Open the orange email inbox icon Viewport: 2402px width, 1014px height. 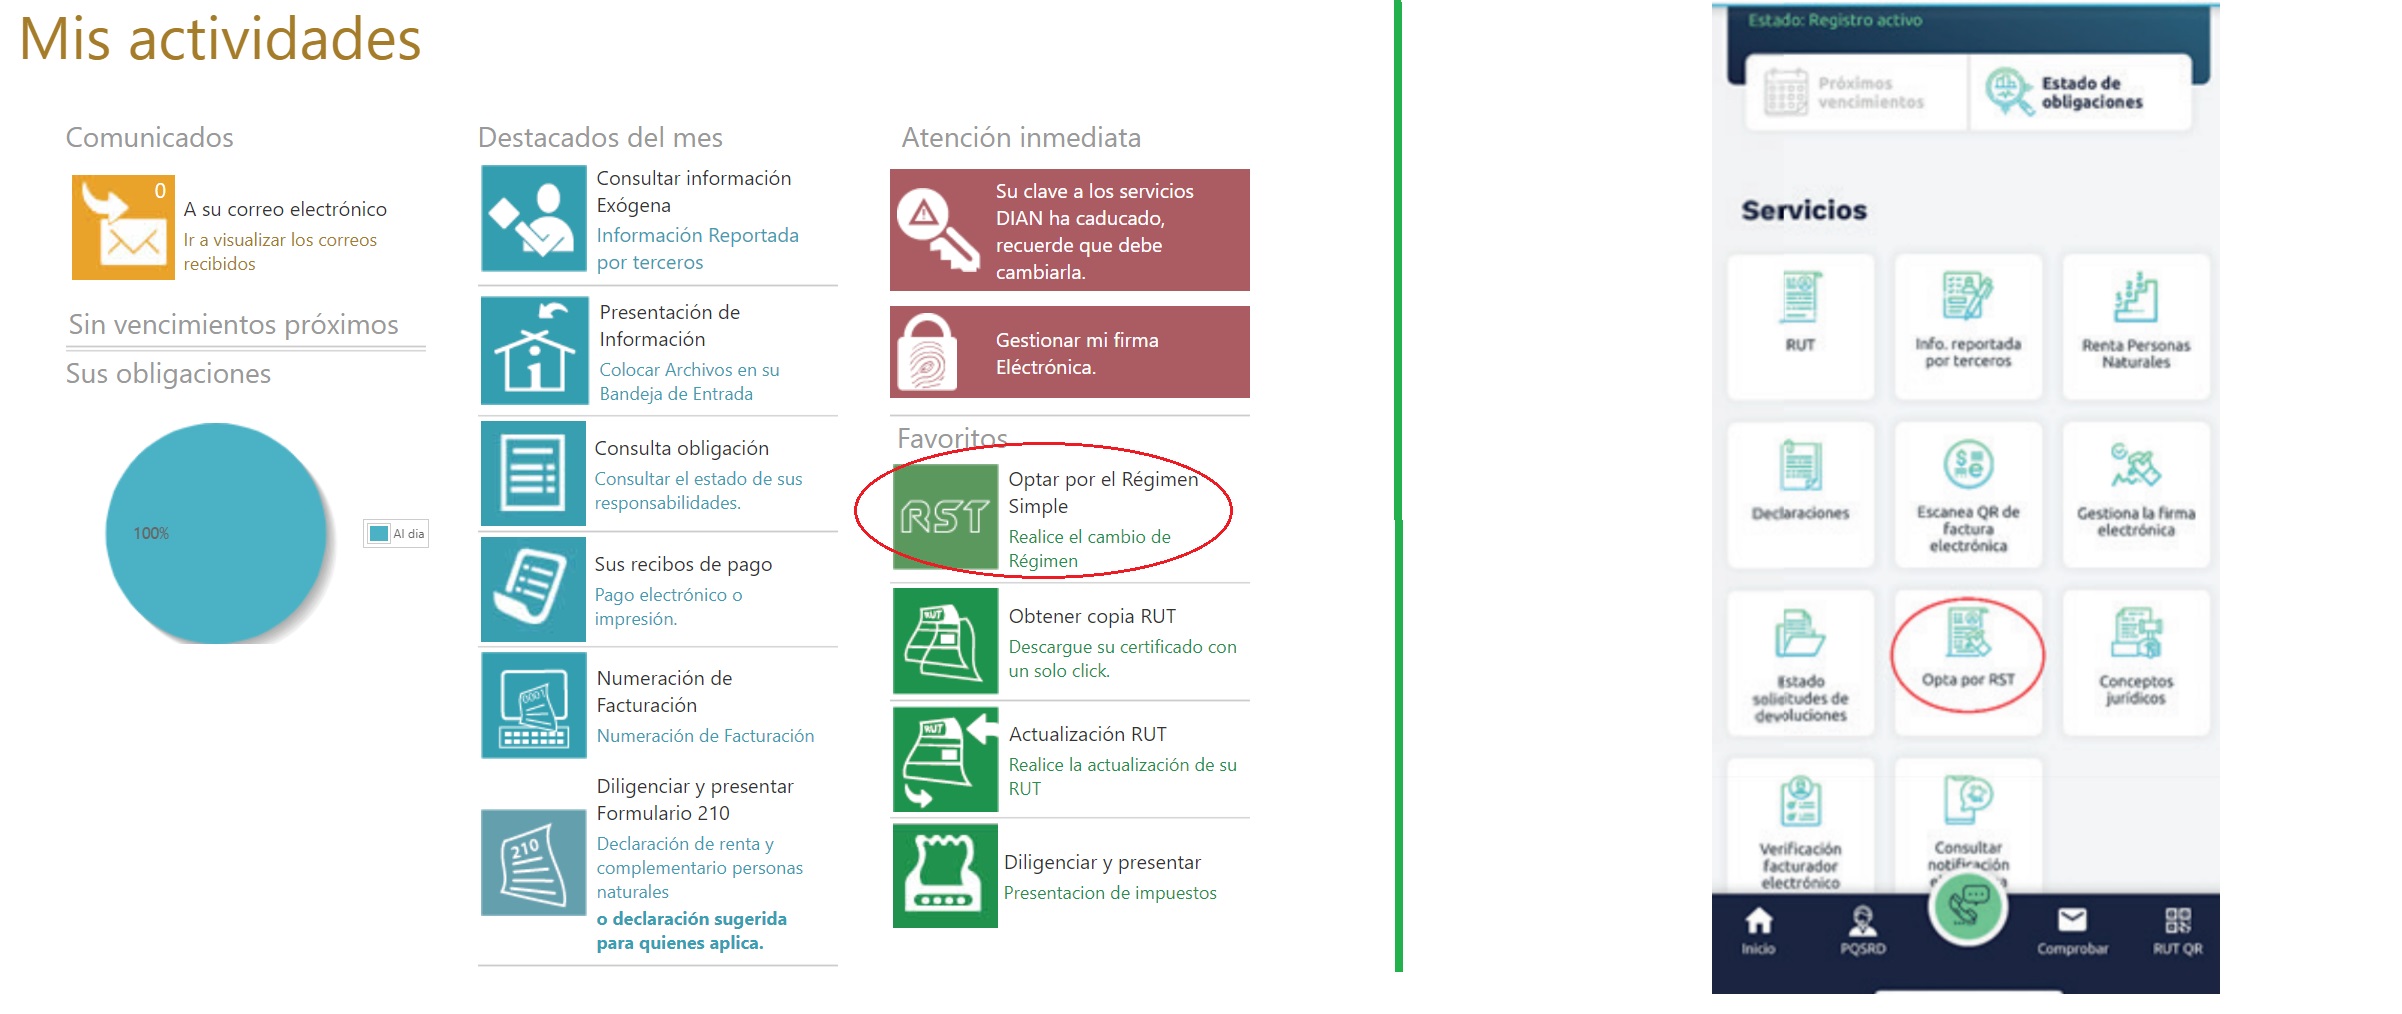(123, 228)
